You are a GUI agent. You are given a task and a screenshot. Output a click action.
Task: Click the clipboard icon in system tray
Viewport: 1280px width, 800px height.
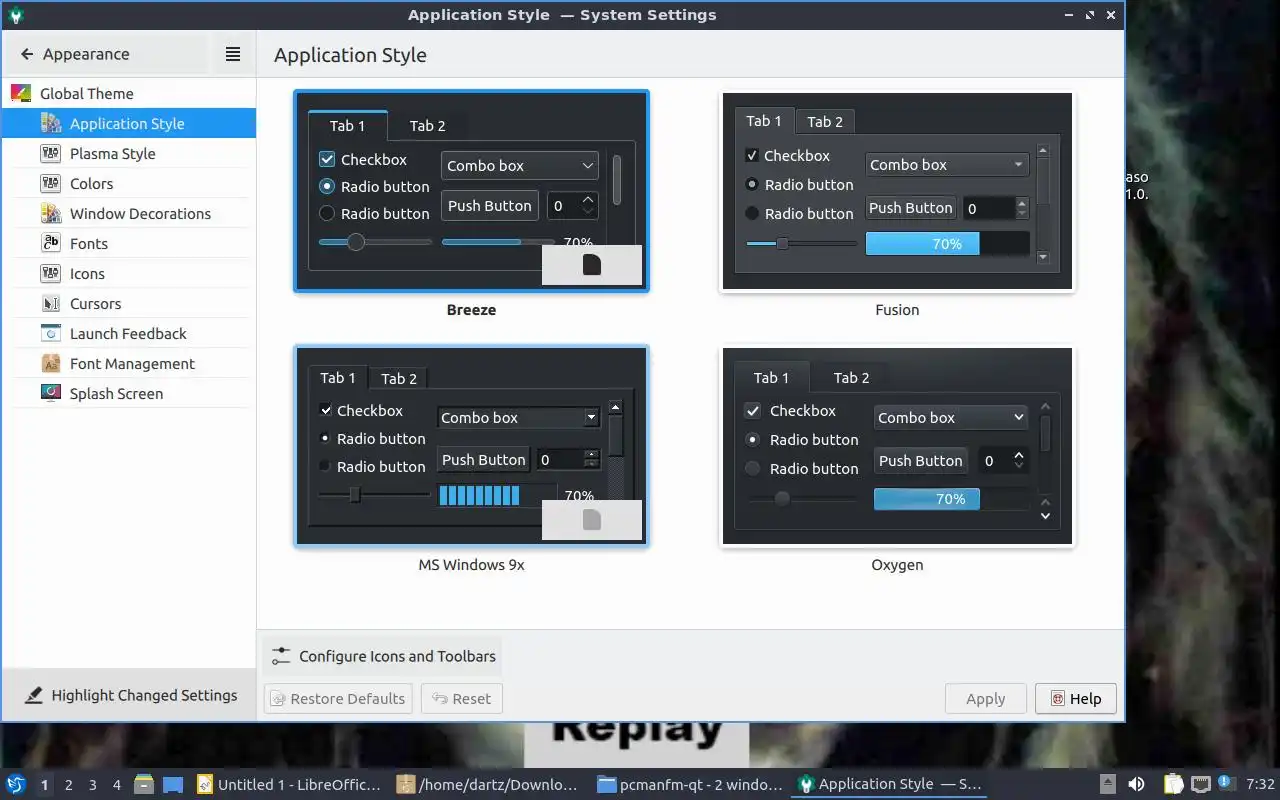[1174, 784]
